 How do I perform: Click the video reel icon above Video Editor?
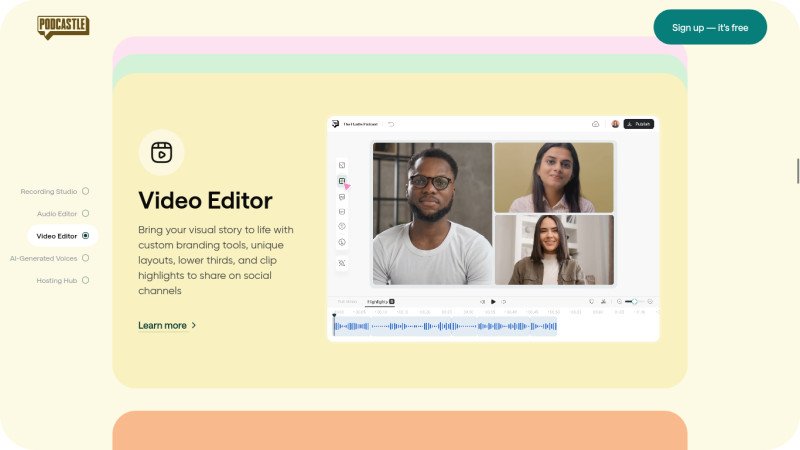[x=161, y=152]
